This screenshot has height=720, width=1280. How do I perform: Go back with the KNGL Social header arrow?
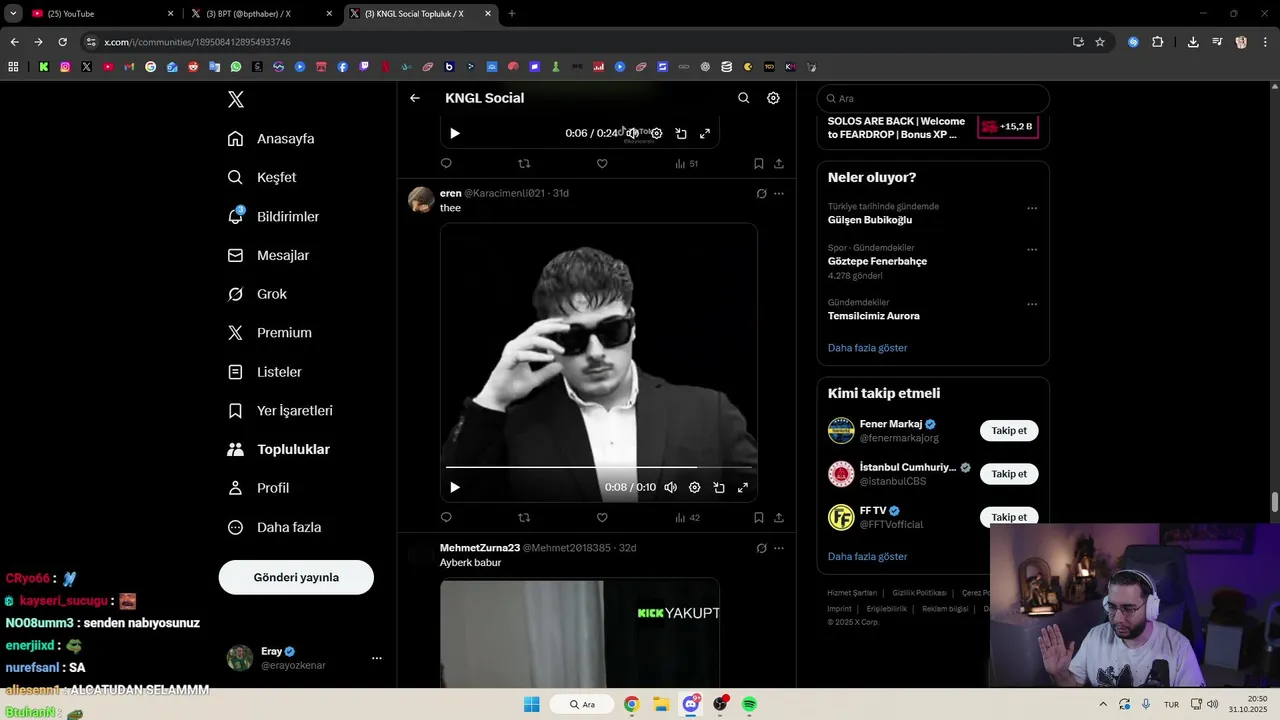click(x=415, y=98)
